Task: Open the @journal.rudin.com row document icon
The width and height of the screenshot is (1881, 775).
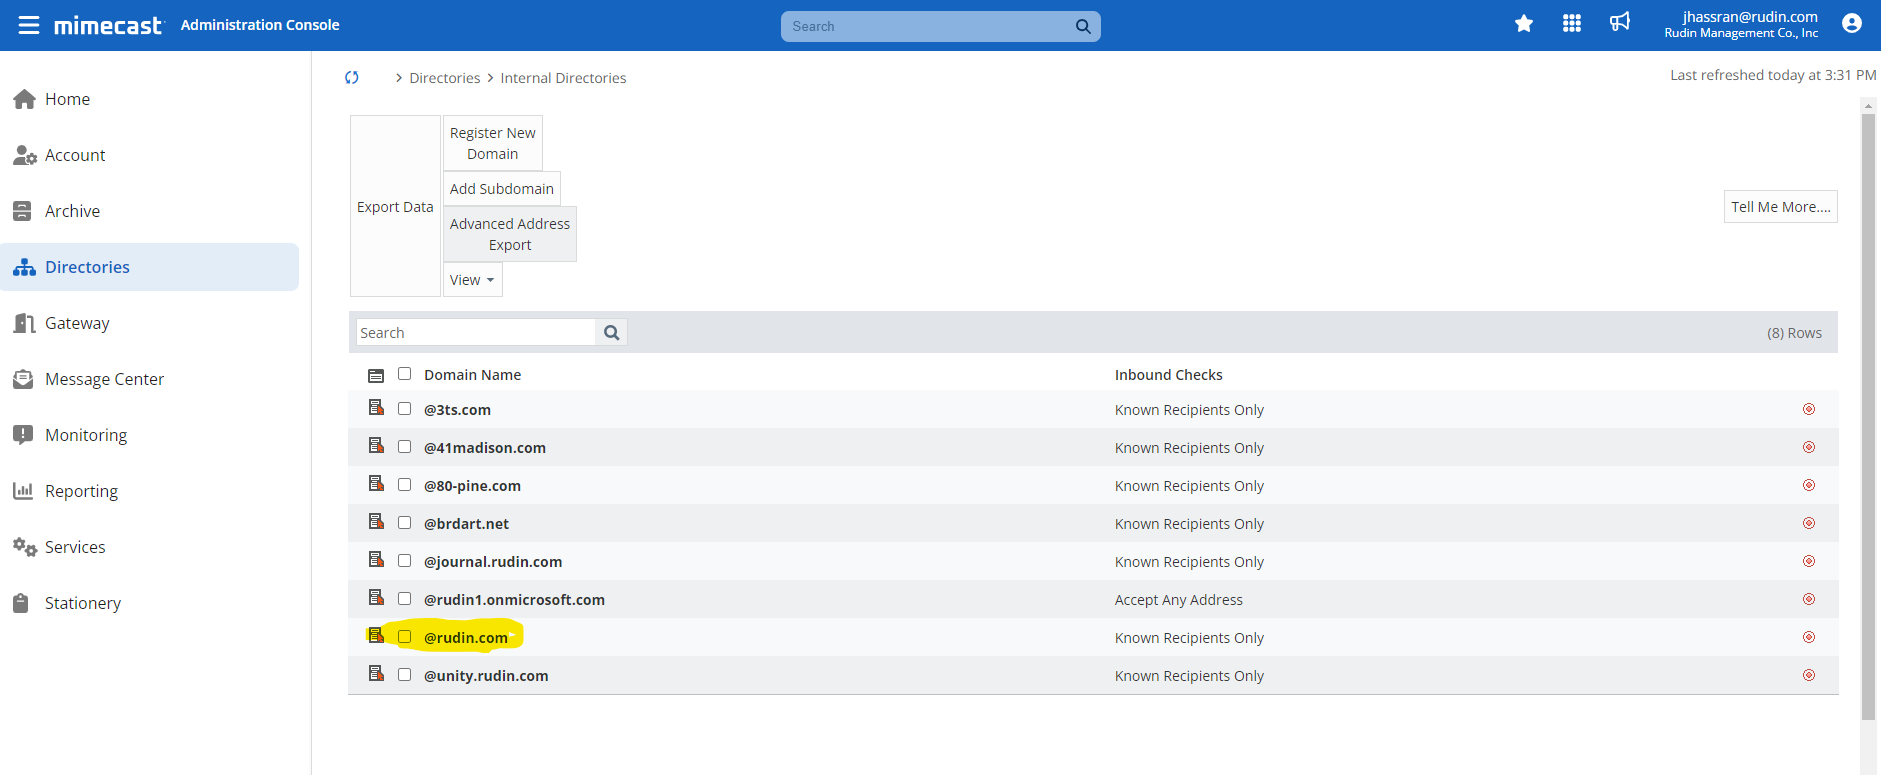Action: 376,560
